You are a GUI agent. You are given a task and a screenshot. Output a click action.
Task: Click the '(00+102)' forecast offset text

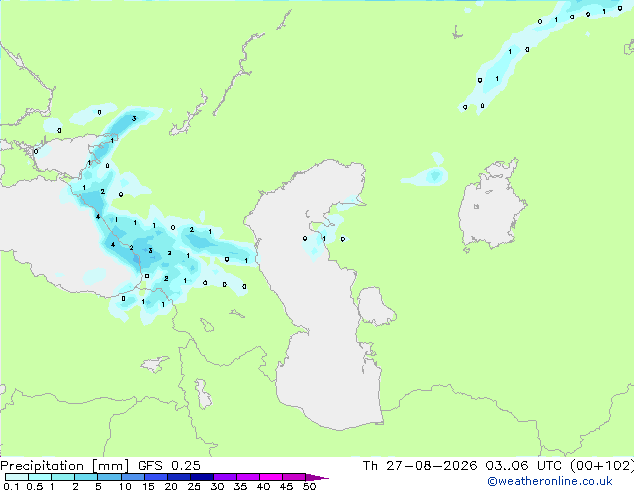pos(602,466)
